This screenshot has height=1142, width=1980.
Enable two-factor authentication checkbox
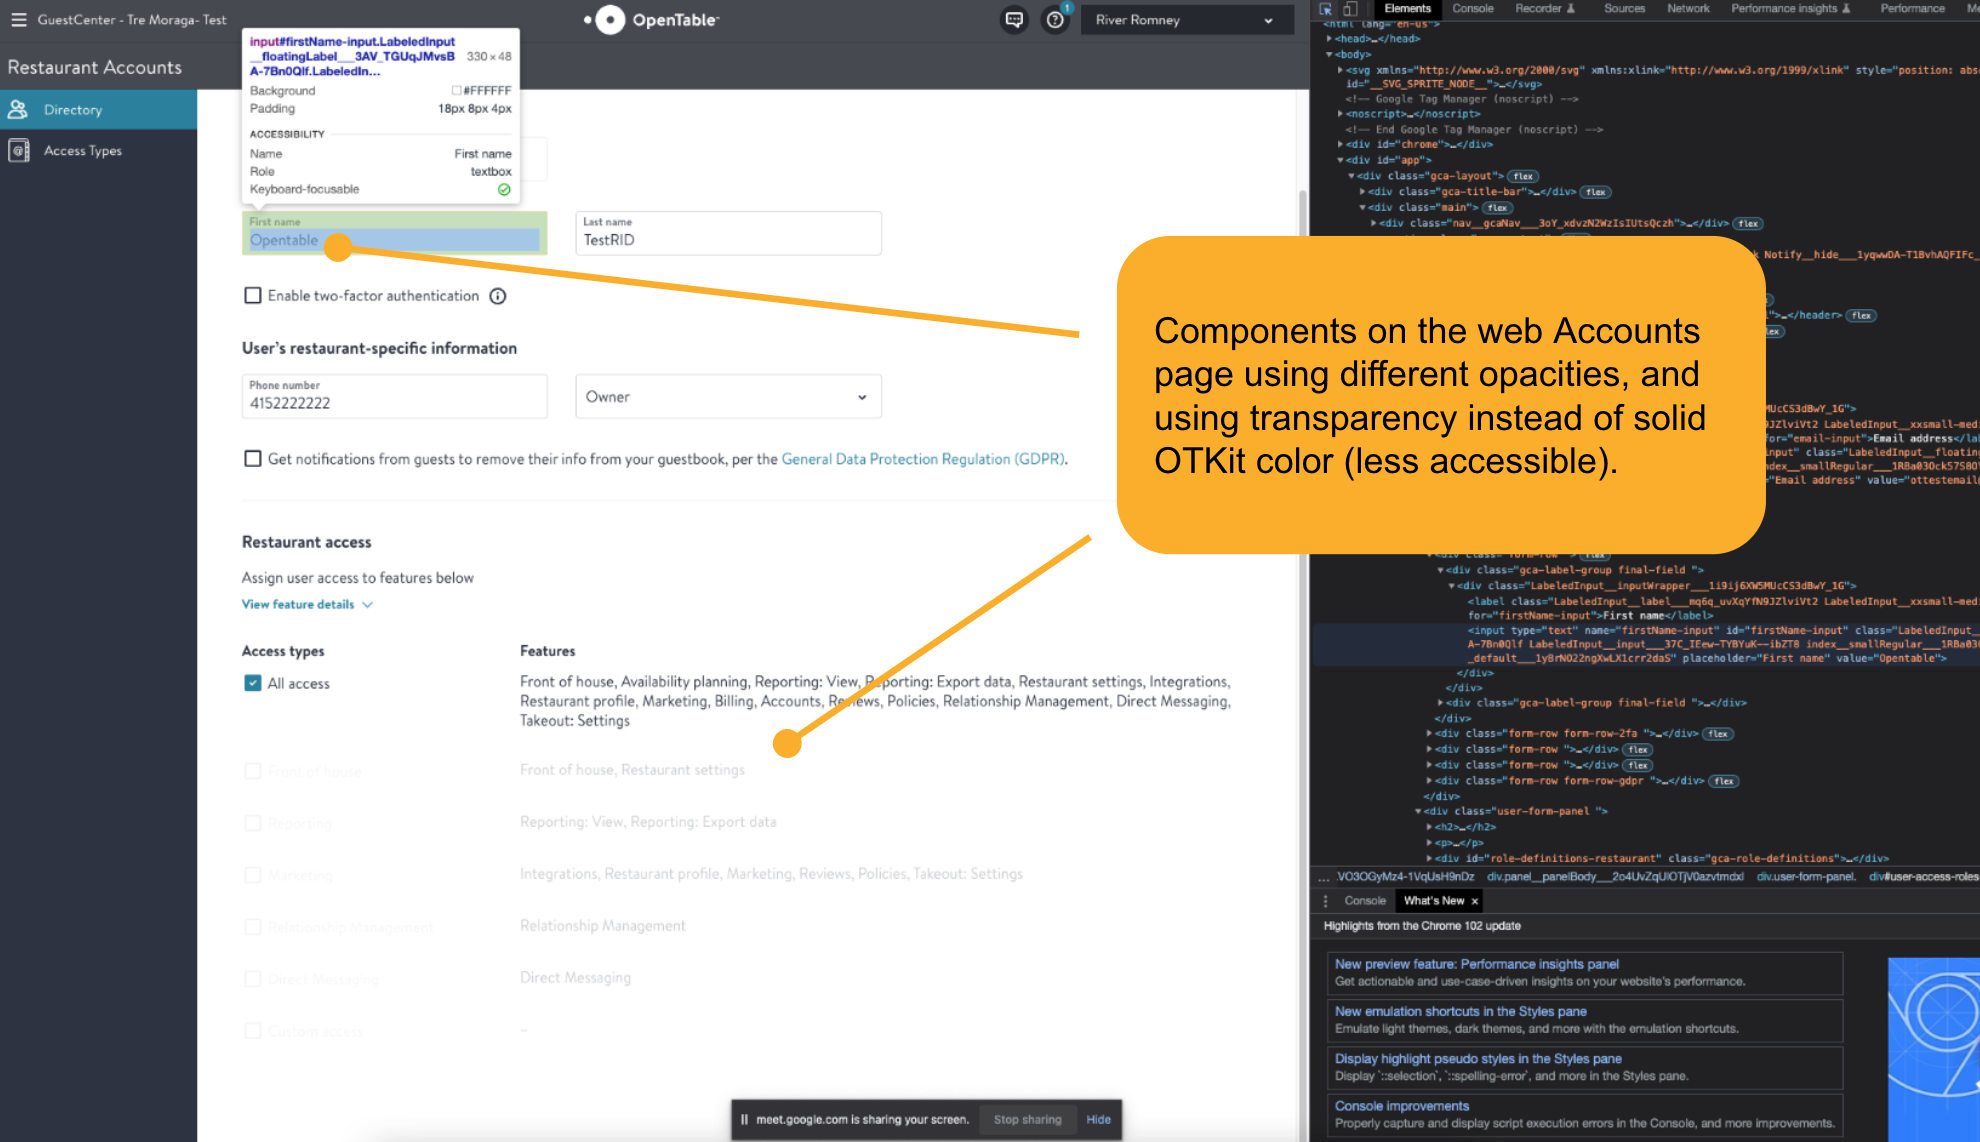point(253,296)
